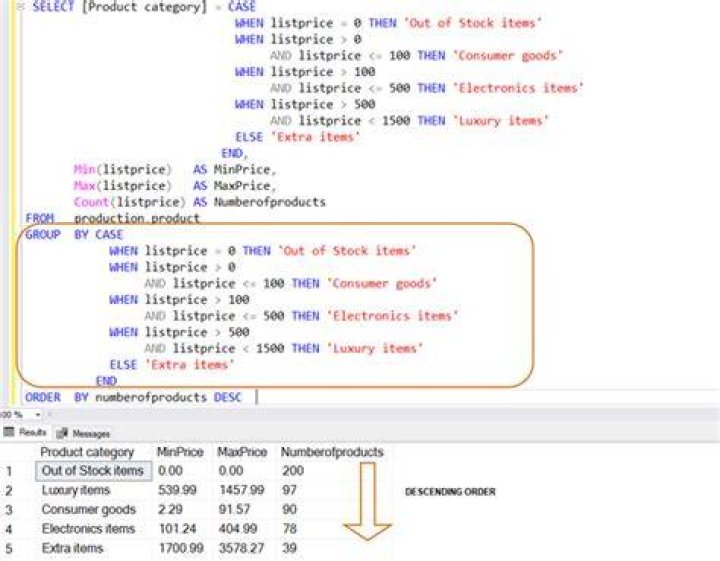Collapse the SELECT statement code block
Image resolution: width=720 pixels, height=561 pixels.
coord(20,7)
